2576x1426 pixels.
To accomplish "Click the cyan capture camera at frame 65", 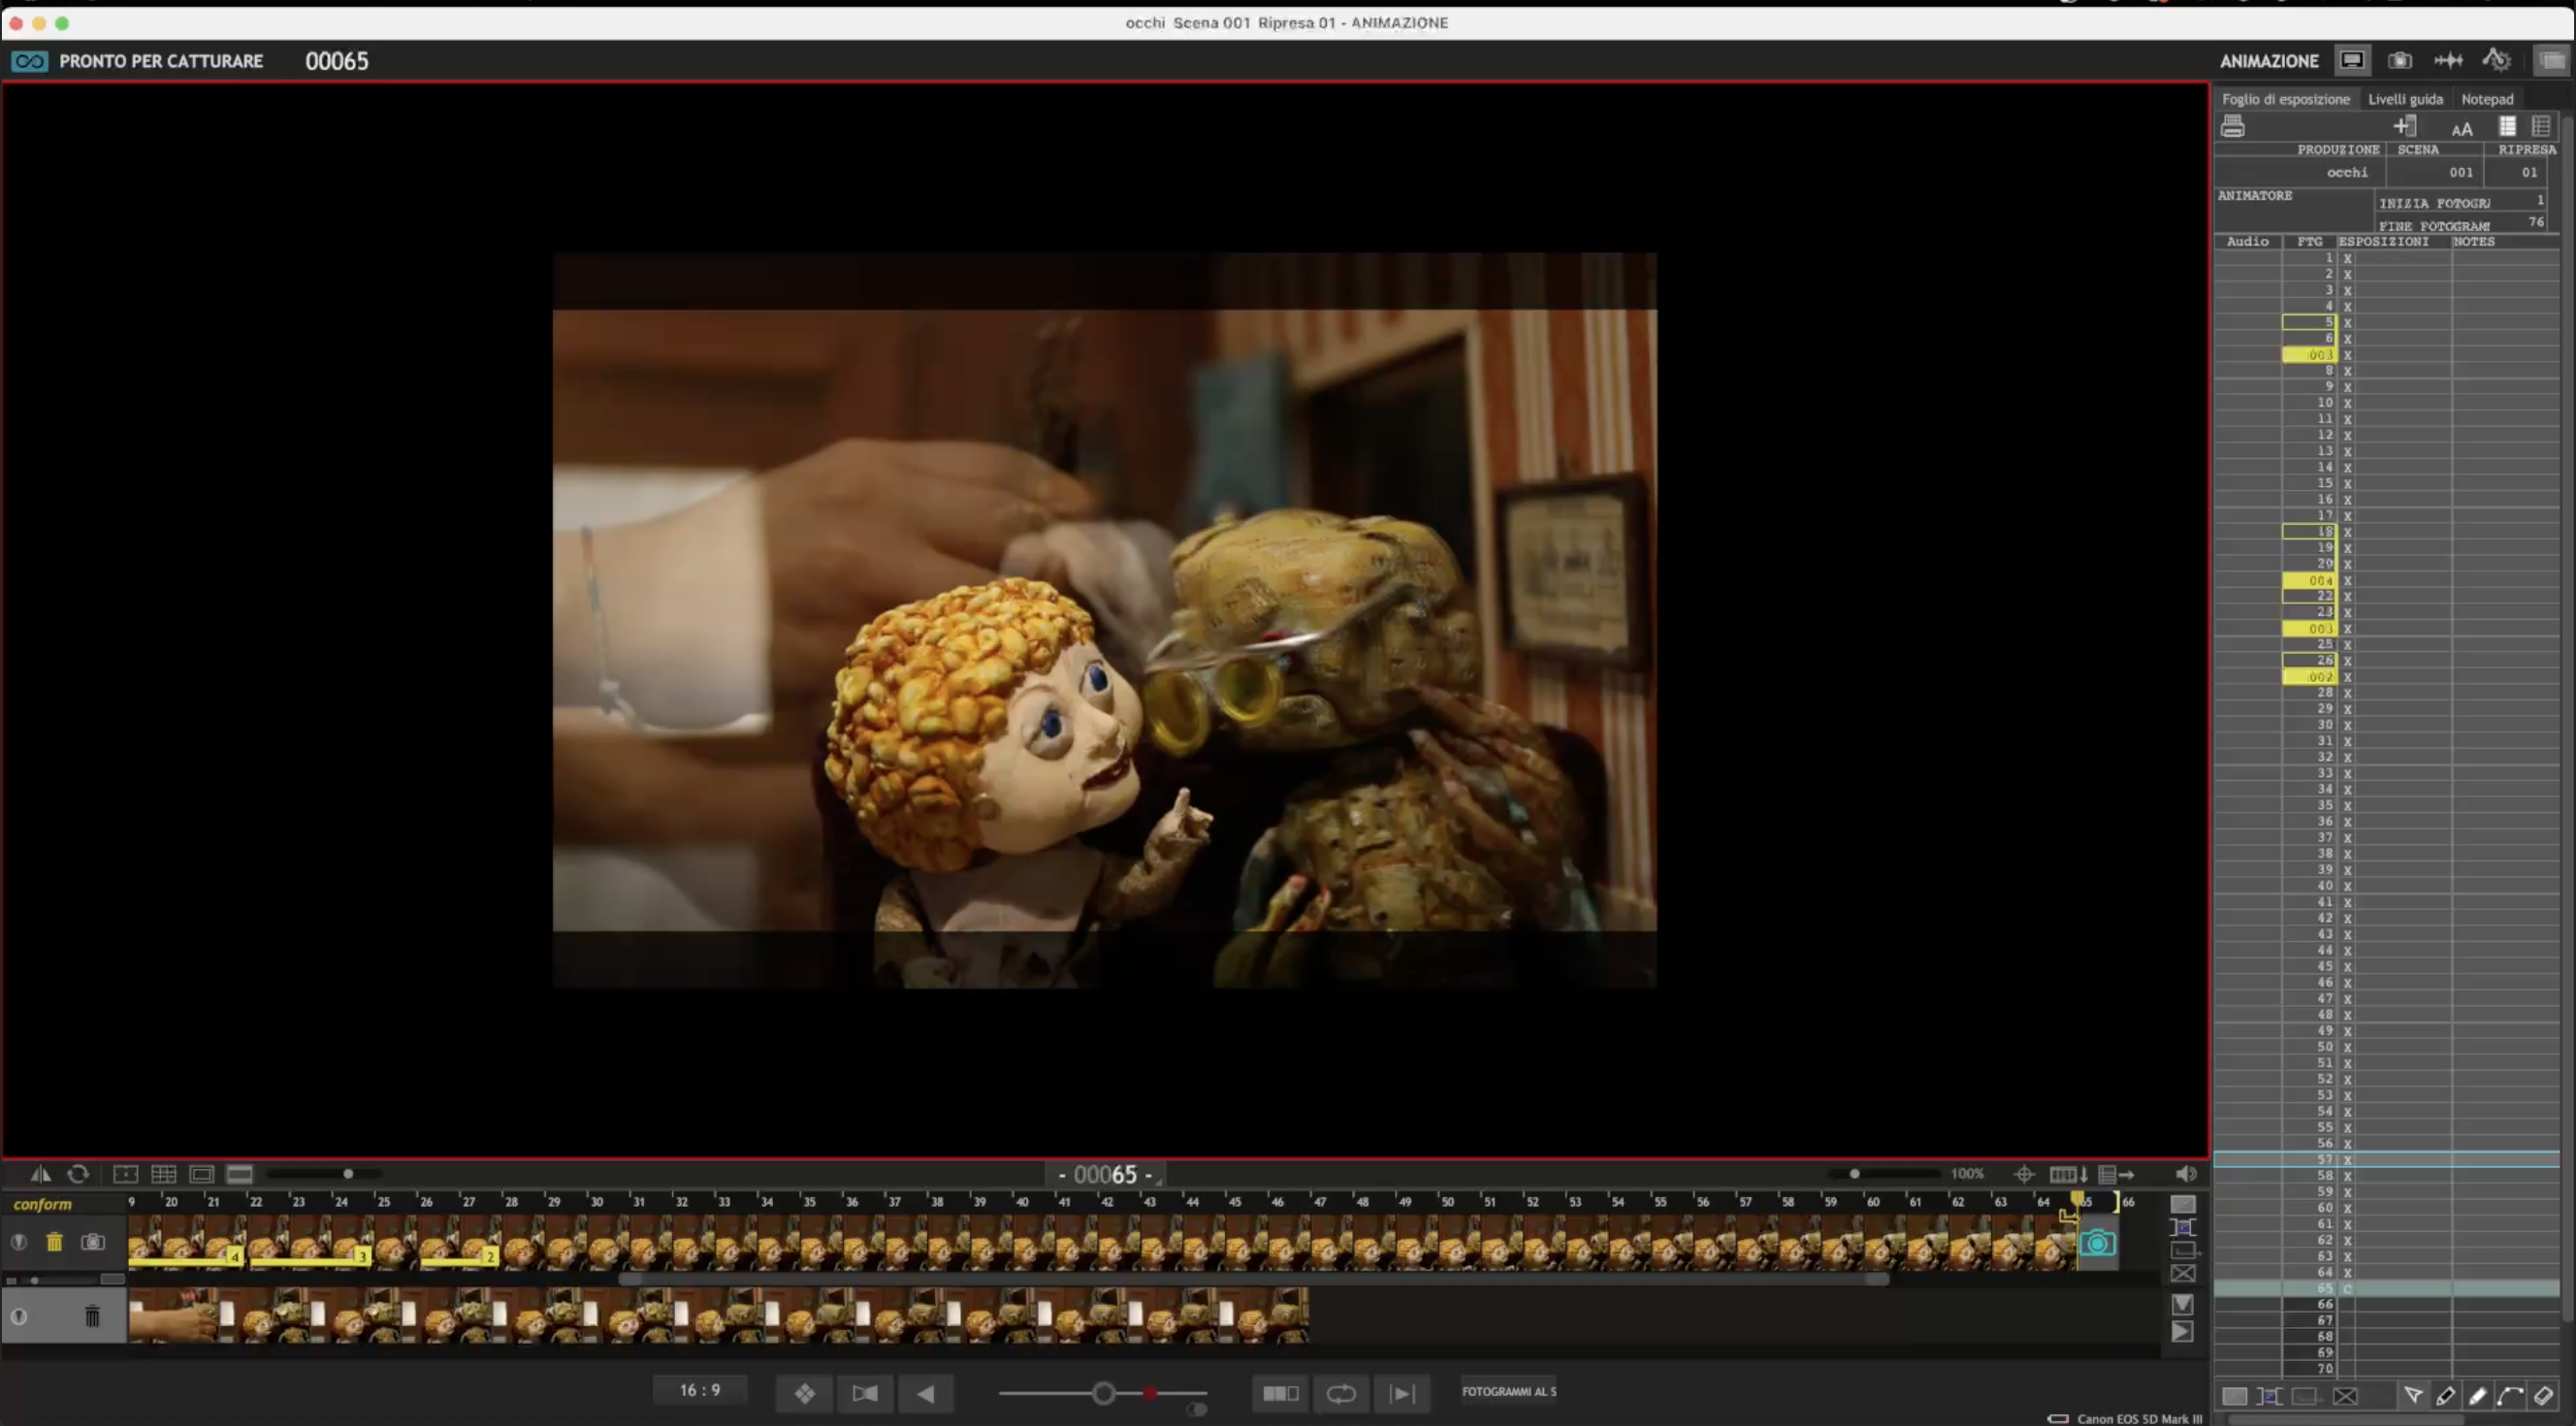I will (x=2097, y=1242).
